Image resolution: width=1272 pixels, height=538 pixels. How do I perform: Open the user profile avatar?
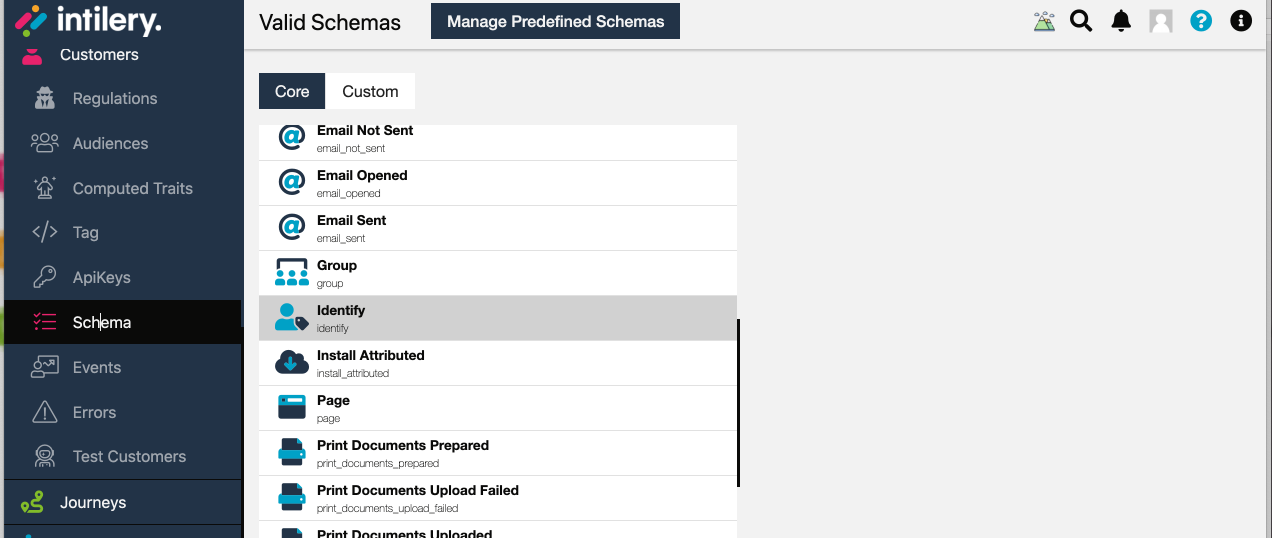click(x=1161, y=21)
